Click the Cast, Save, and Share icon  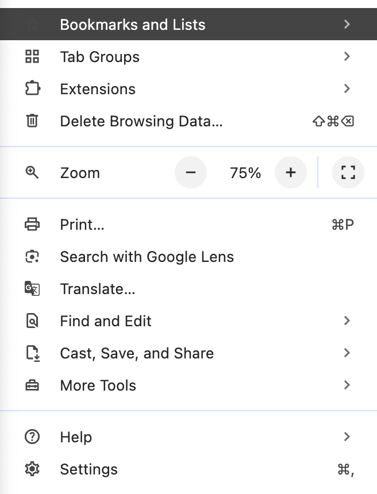pos(33,353)
